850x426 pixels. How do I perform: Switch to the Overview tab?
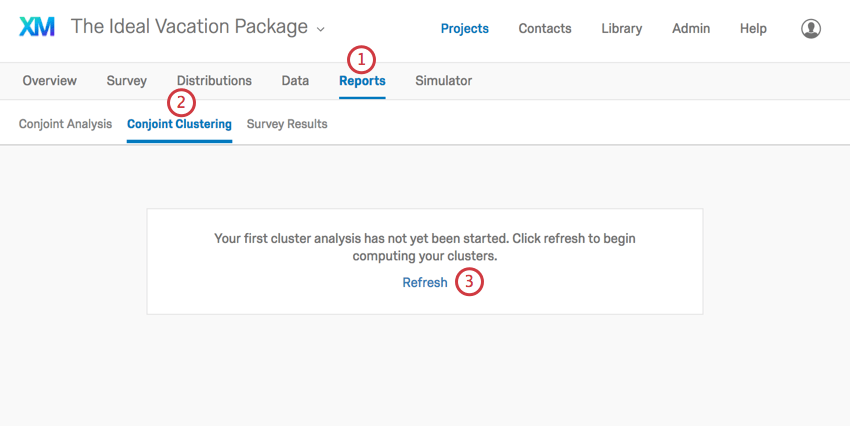pyautogui.click(x=49, y=81)
